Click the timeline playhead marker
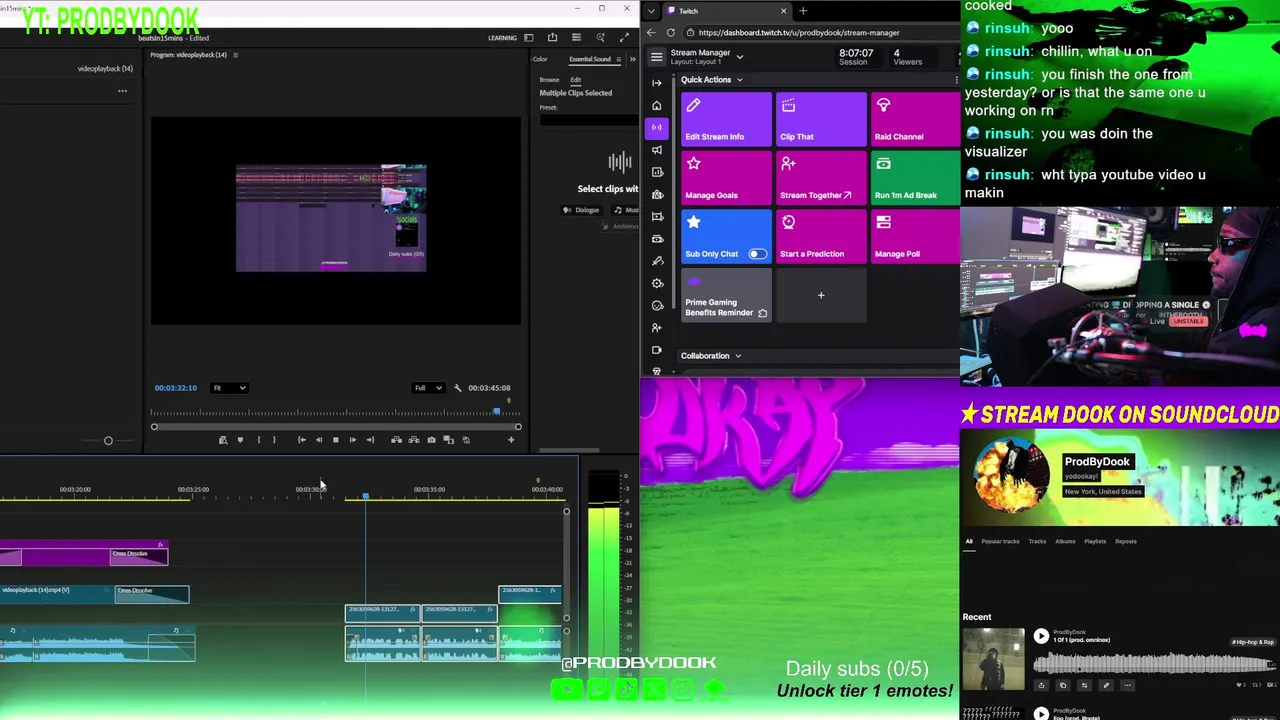This screenshot has height=720, width=1280. [365, 496]
